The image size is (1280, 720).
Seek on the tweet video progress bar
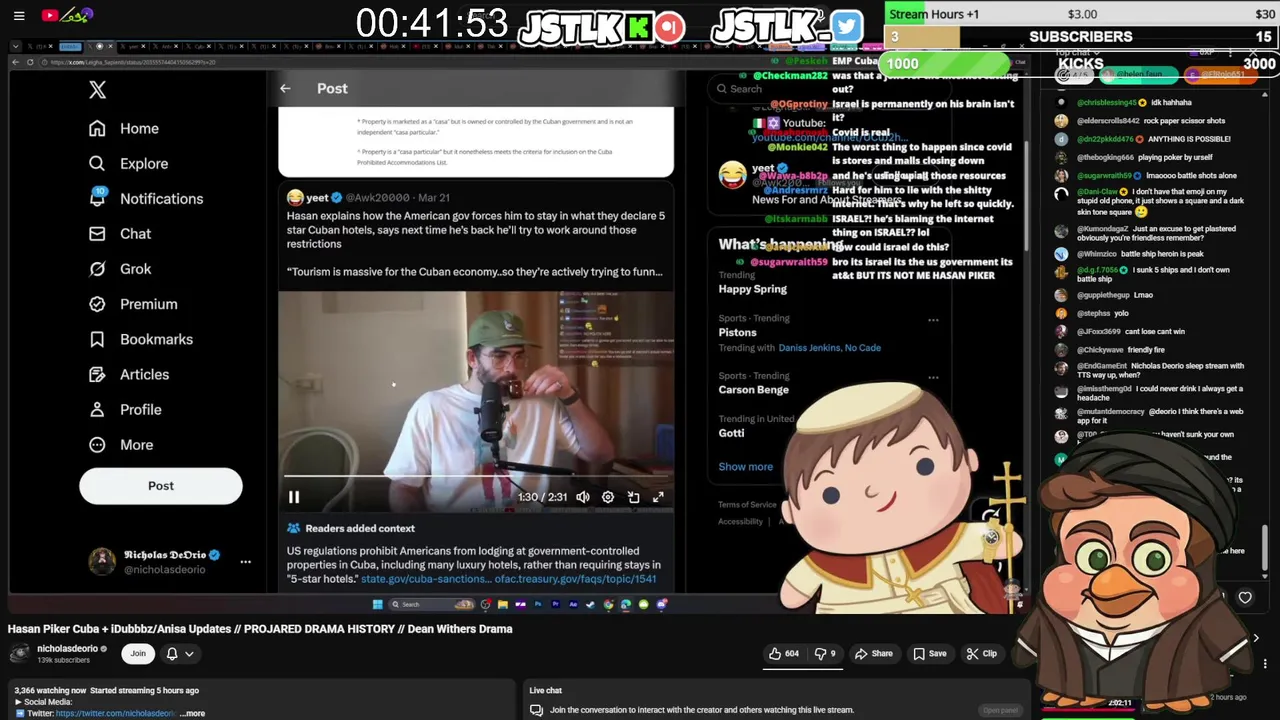tap(476, 478)
